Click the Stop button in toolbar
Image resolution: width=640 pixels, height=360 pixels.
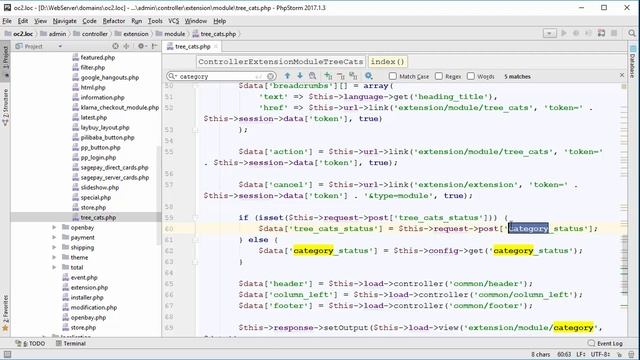(x=614, y=33)
